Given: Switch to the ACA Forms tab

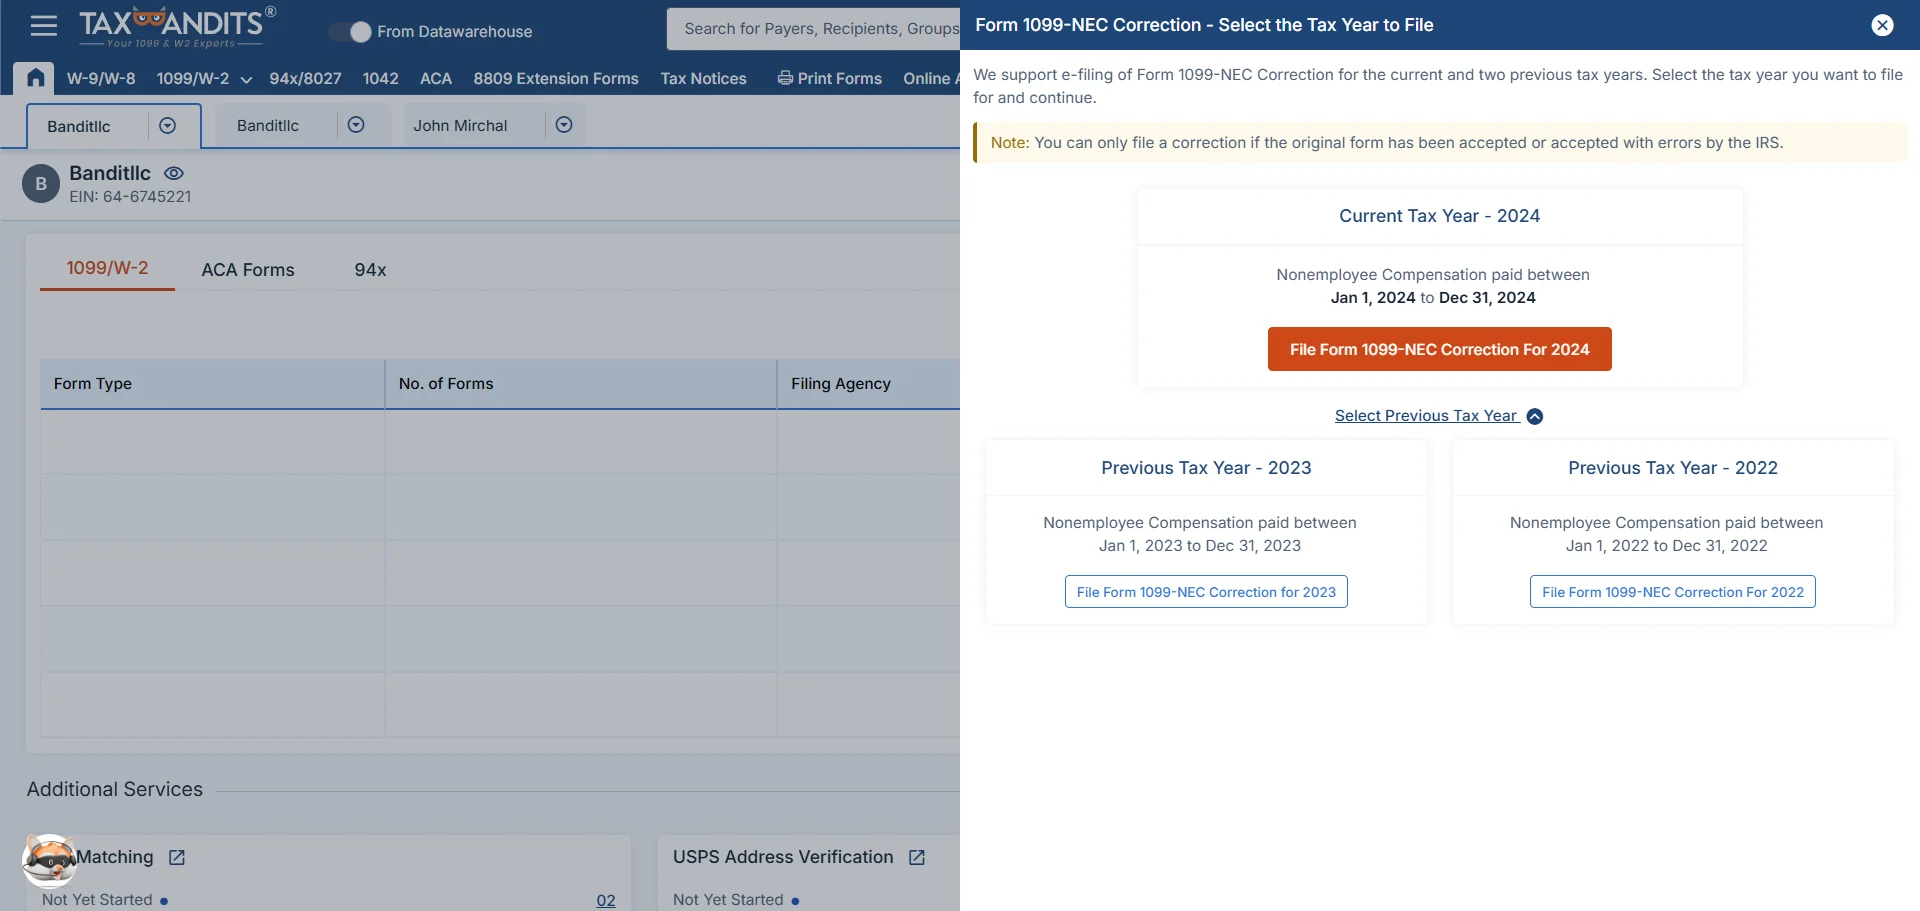Looking at the screenshot, I should click(248, 270).
